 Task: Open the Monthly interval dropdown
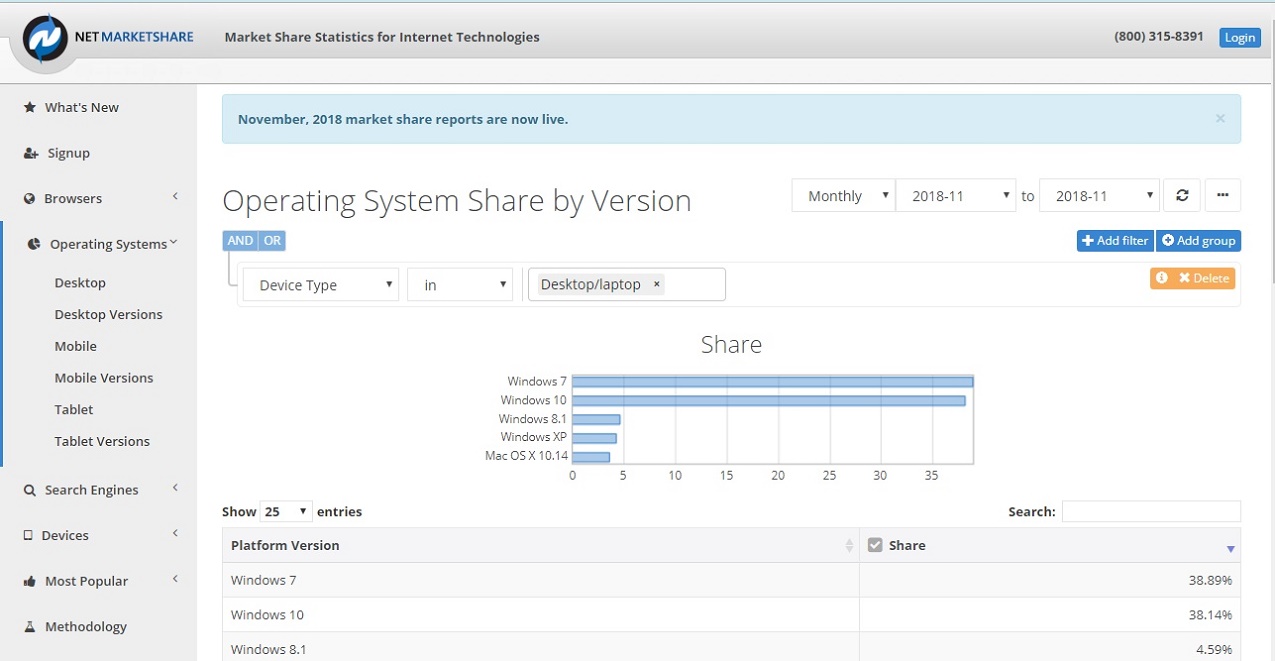[x=844, y=196]
